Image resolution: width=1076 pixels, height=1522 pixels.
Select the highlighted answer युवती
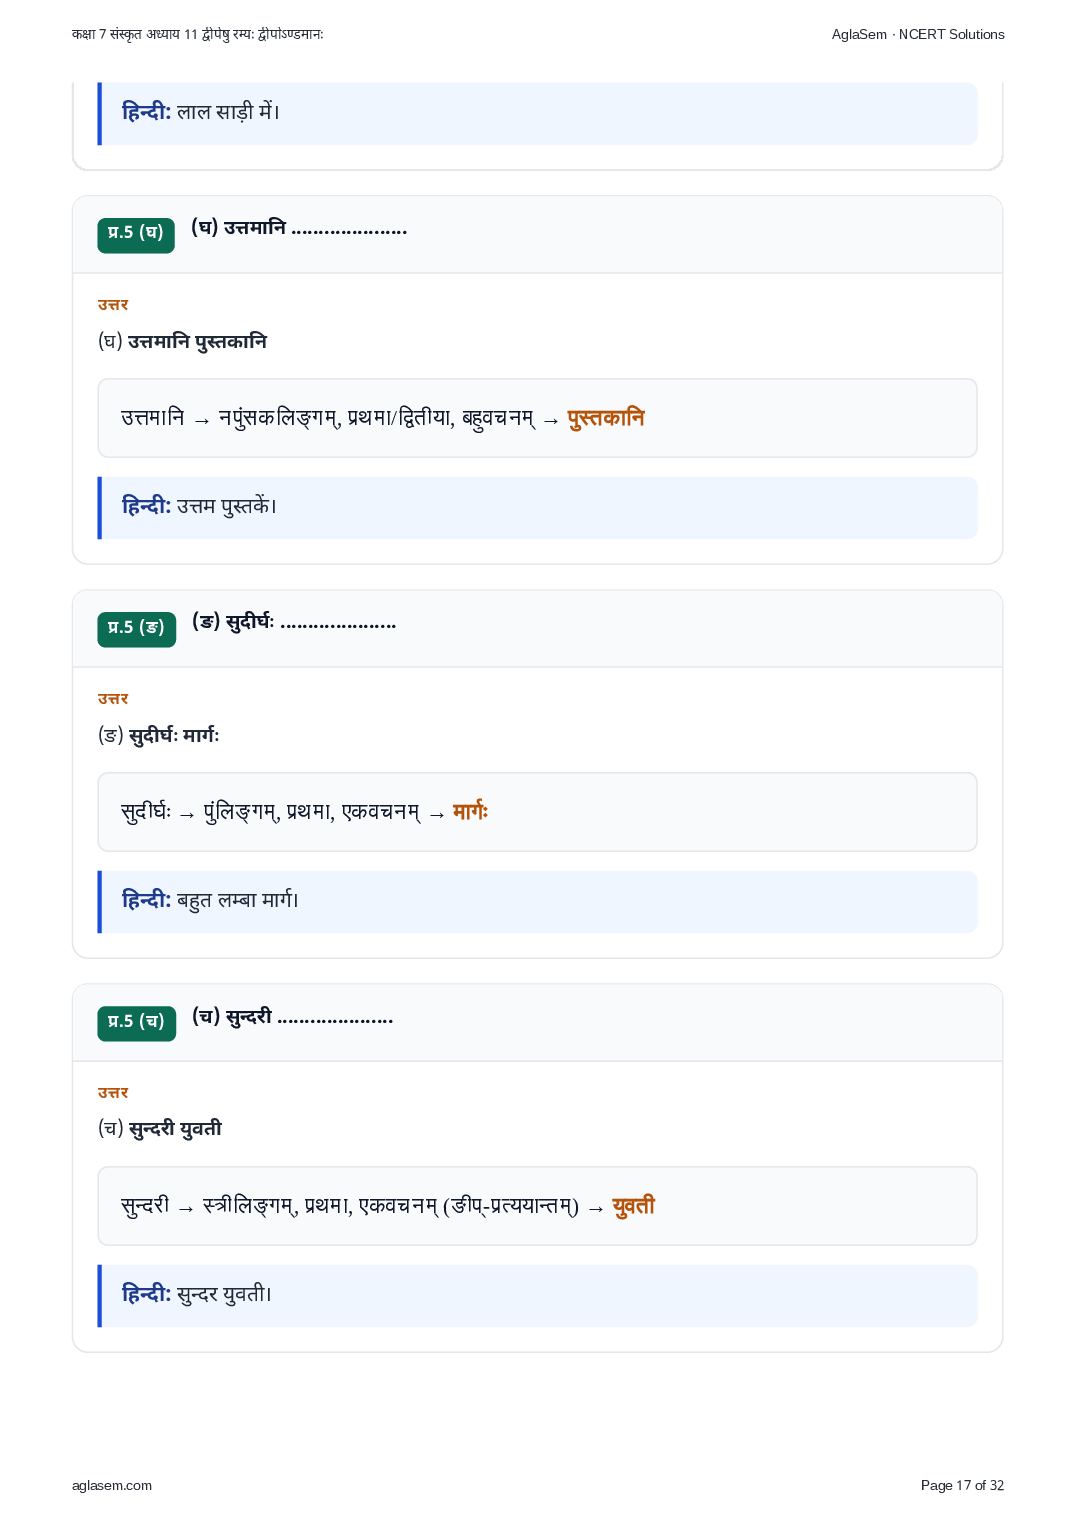tap(633, 1206)
